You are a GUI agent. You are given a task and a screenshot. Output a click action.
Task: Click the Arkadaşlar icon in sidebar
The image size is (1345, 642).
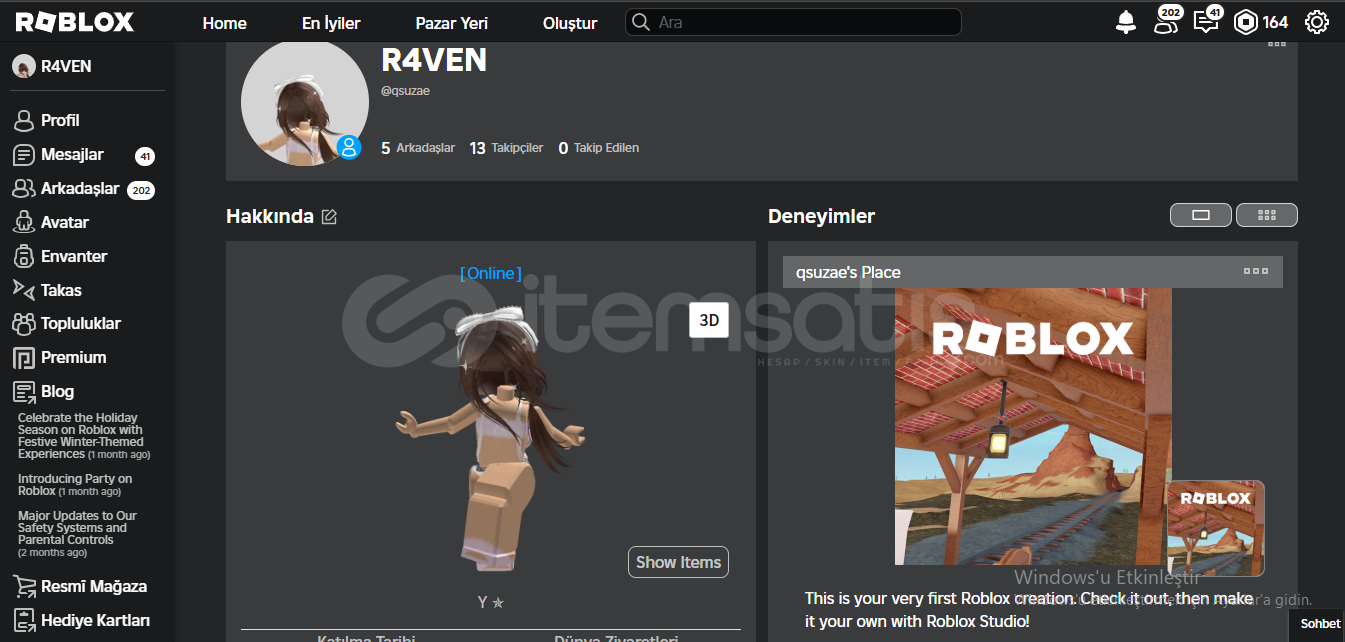(x=24, y=189)
